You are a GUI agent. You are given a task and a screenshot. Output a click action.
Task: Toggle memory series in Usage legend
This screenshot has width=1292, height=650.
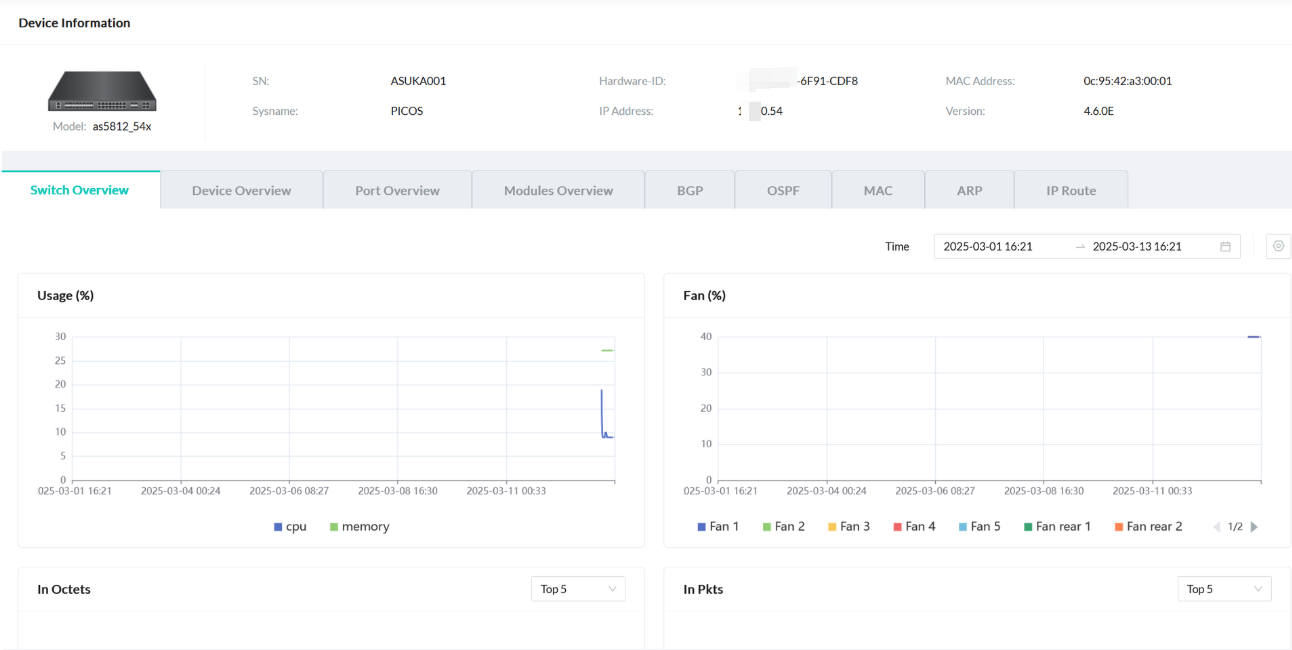click(359, 527)
